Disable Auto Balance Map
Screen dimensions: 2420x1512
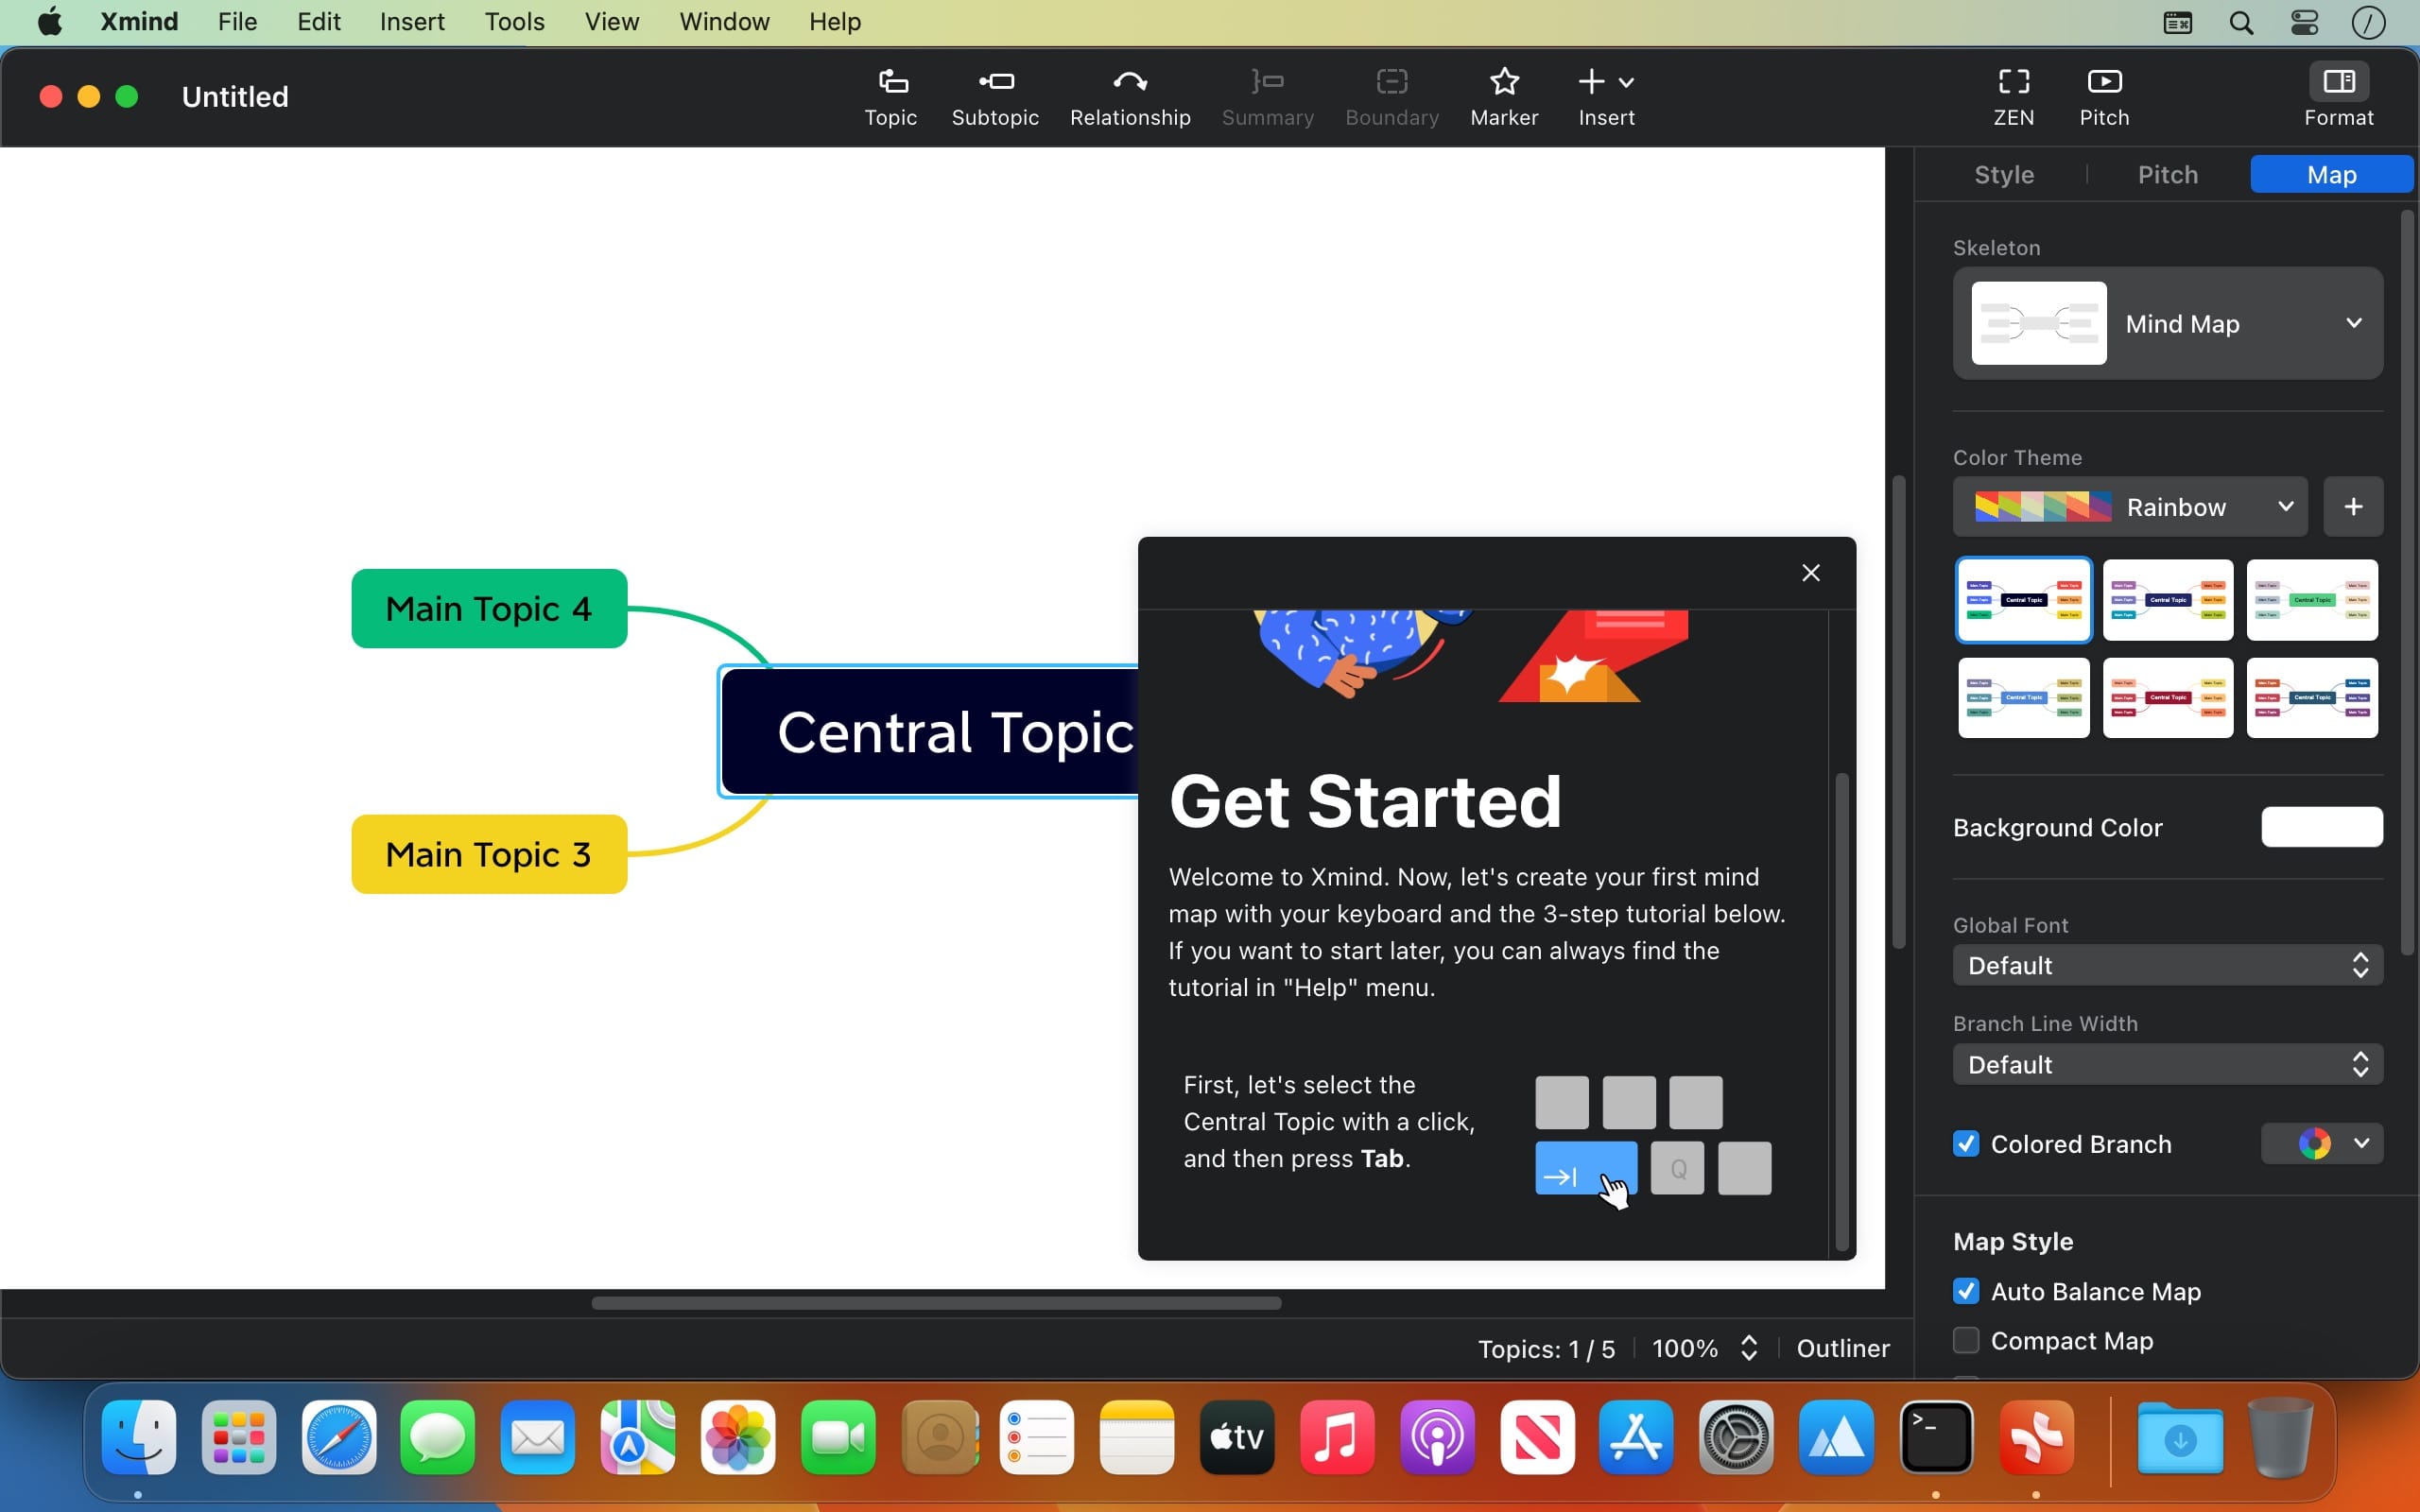click(x=1966, y=1291)
